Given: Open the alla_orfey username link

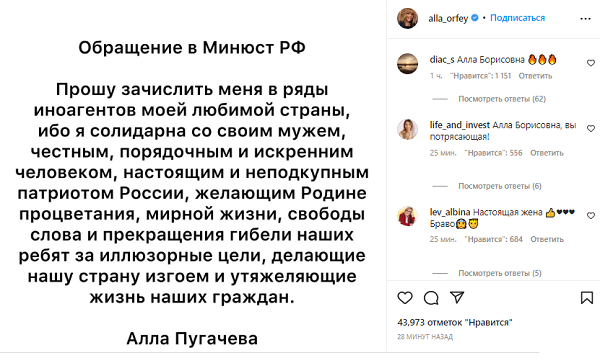Looking at the screenshot, I should (x=448, y=18).
